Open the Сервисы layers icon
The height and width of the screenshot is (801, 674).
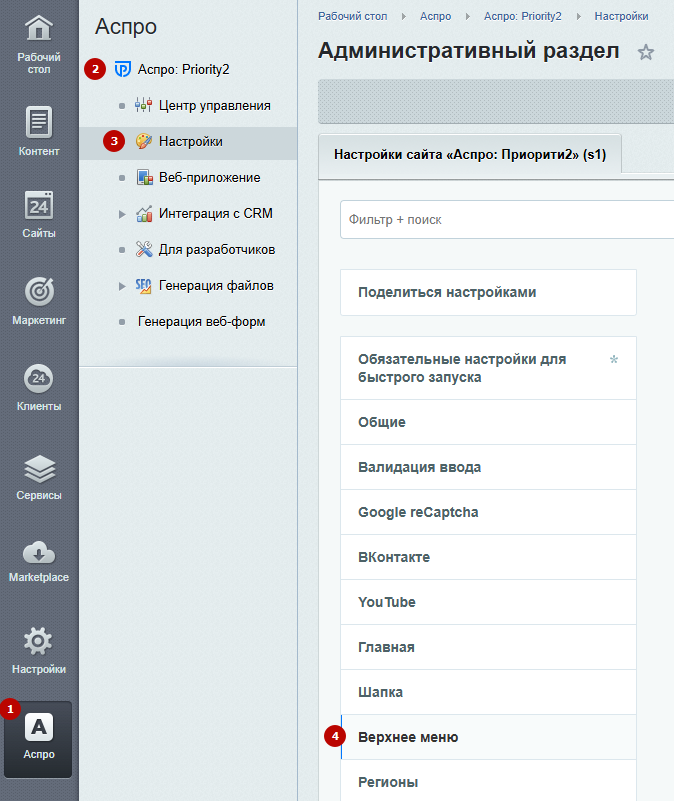pos(39,468)
